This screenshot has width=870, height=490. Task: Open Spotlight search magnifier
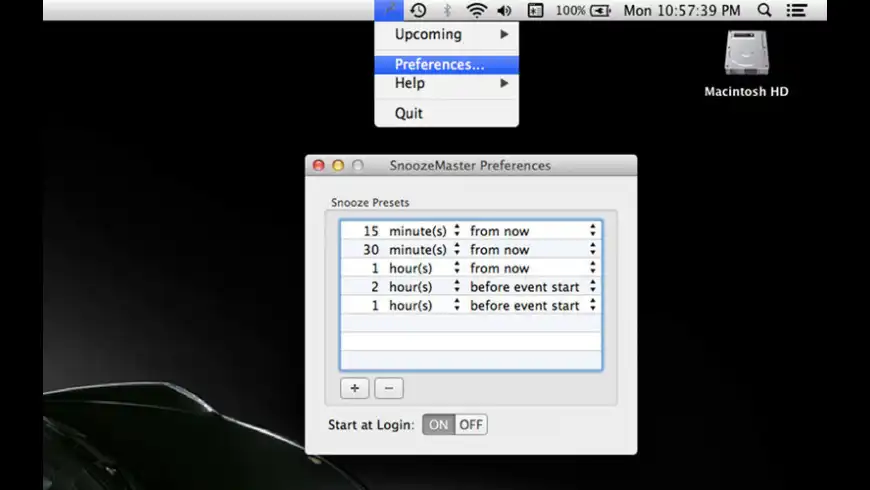pyautogui.click(x=764, y=10)
